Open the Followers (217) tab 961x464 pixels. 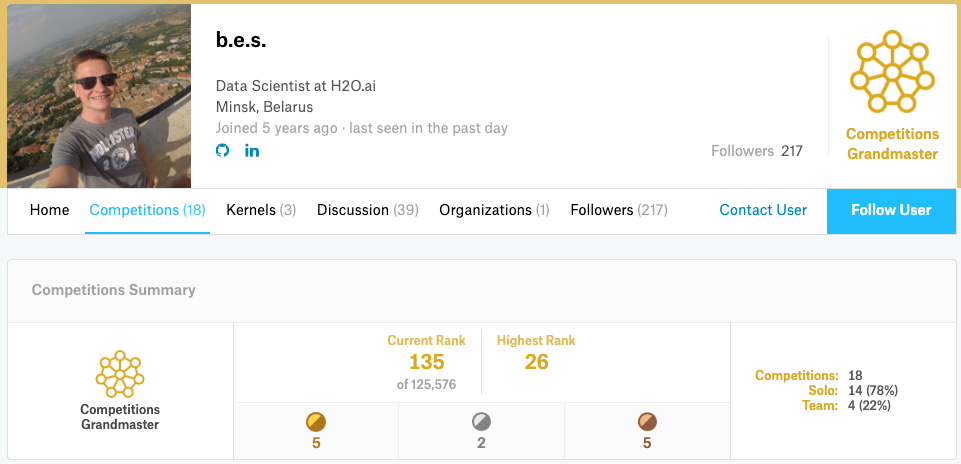(x=619, y=210)
